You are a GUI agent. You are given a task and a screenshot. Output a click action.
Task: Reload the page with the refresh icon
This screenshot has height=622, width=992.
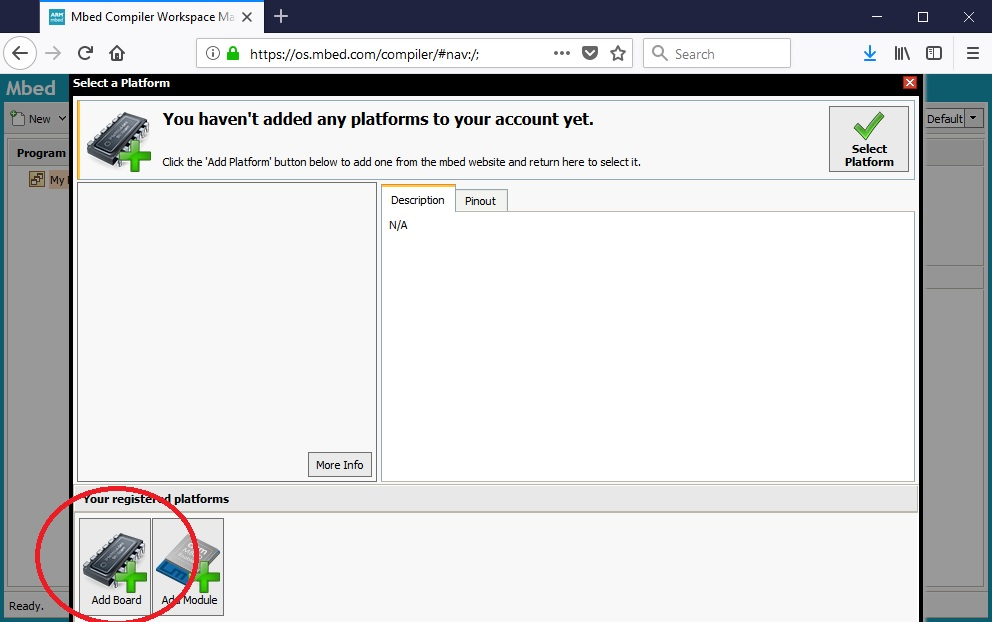(86, 53)
